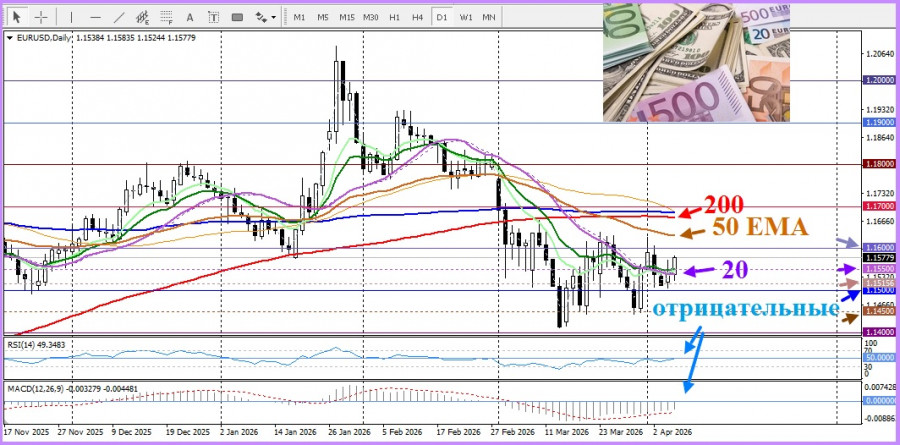Draw a vertical line

[71, 17]
